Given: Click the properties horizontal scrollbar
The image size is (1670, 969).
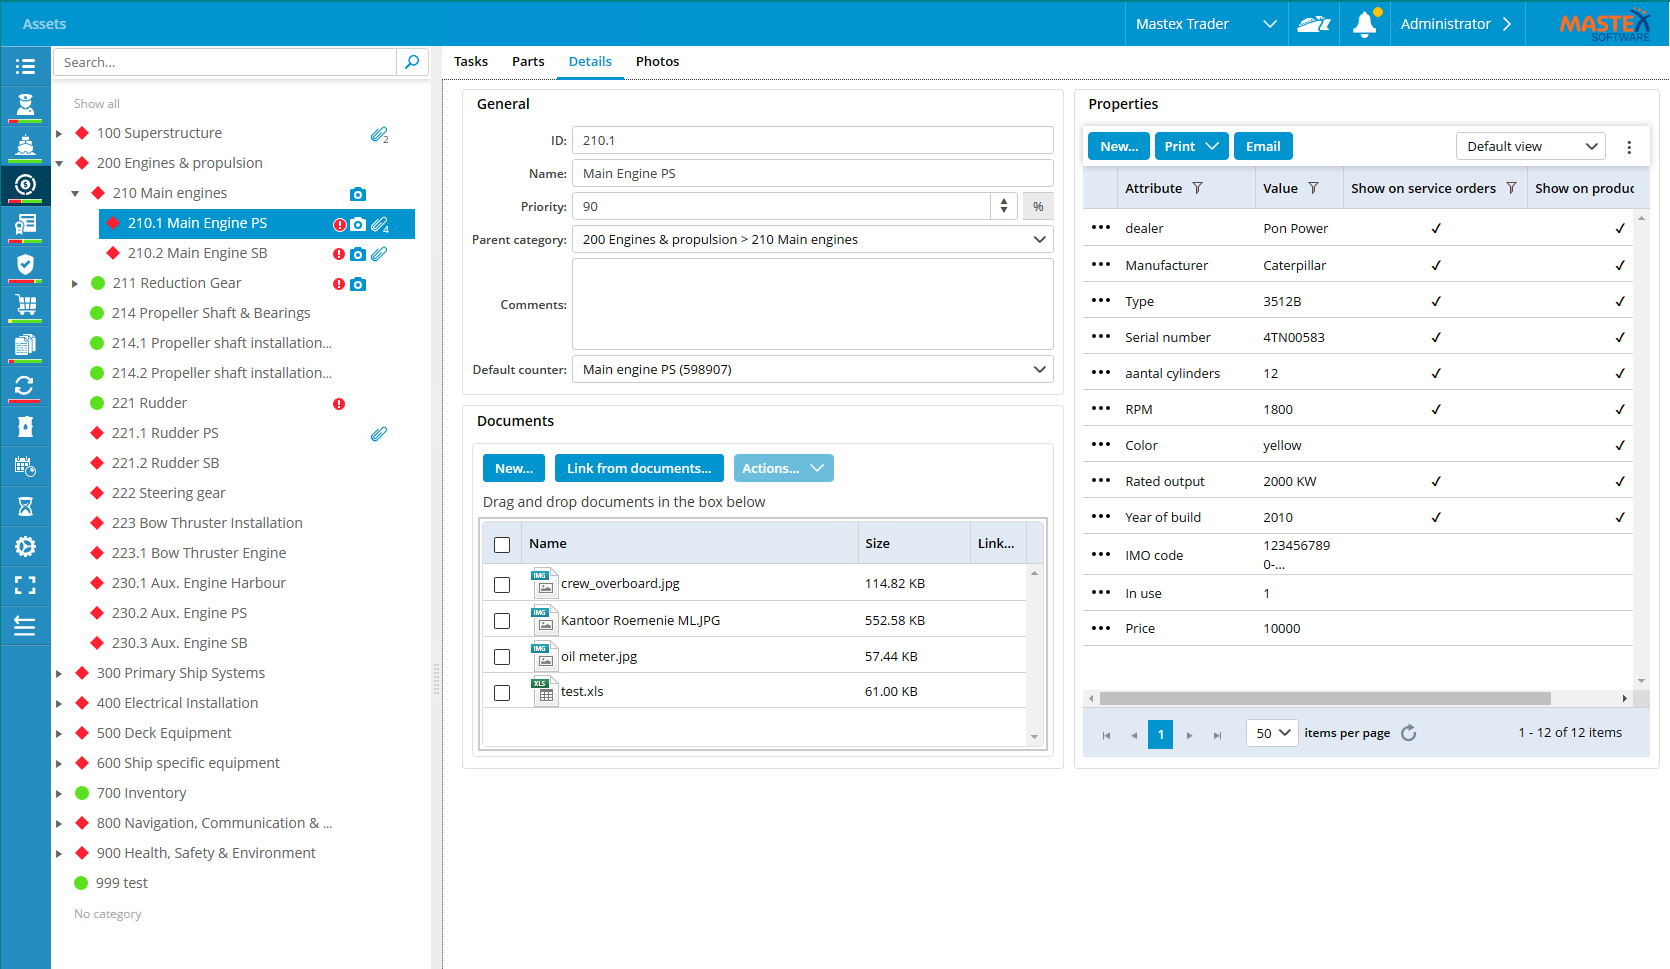Looking at the screenshot, I should [x=1324, y=699].
